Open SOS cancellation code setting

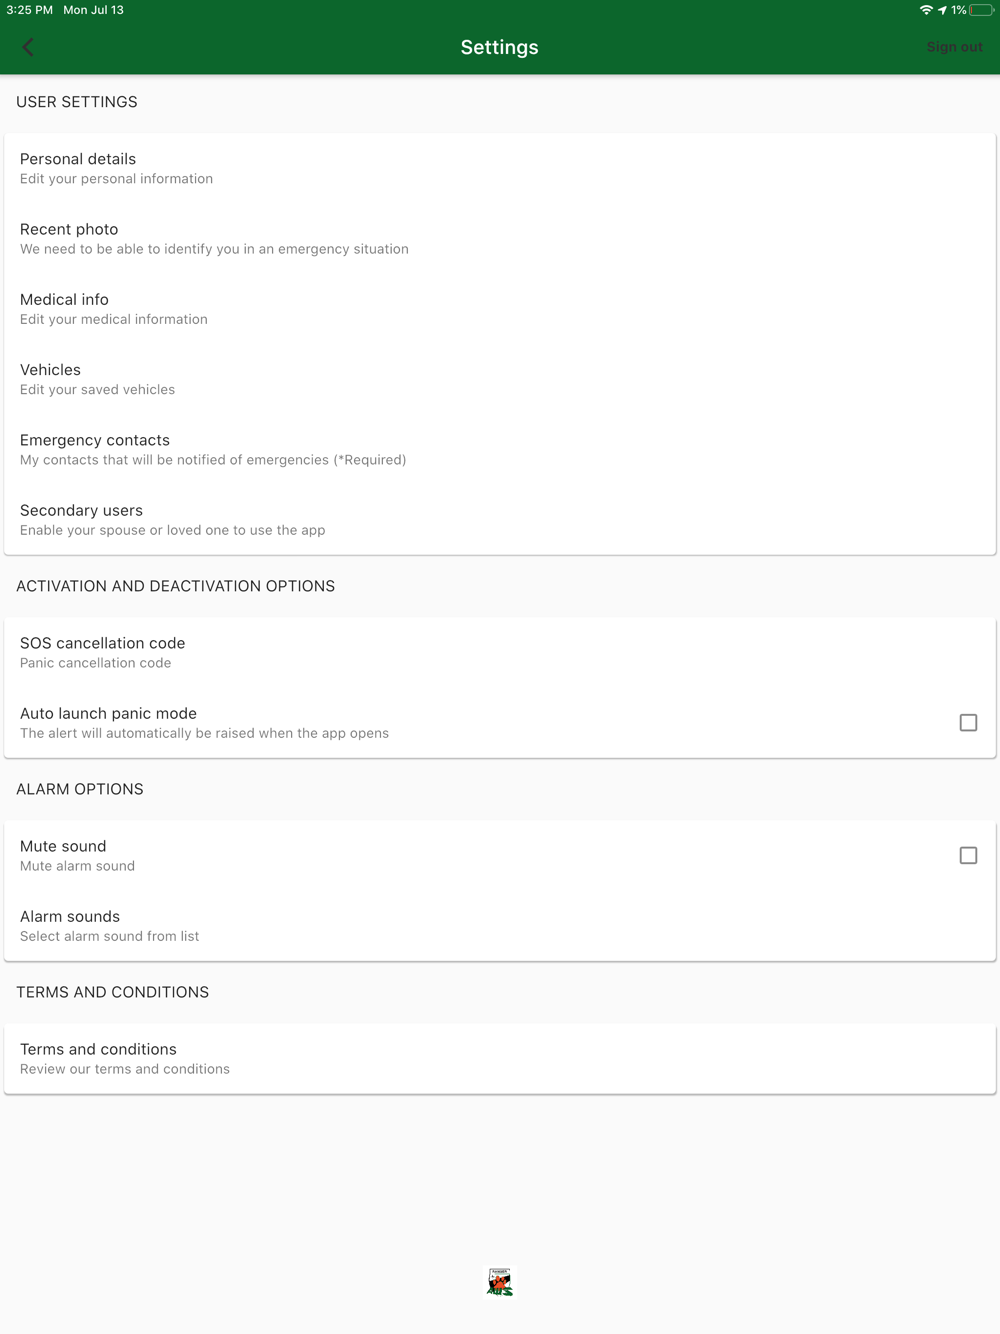[500, 652]
